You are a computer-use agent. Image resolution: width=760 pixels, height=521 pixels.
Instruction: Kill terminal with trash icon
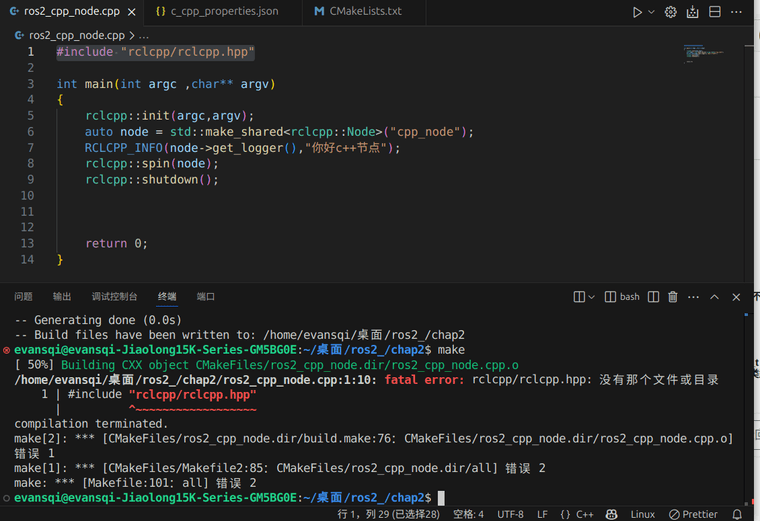point(673,297)
